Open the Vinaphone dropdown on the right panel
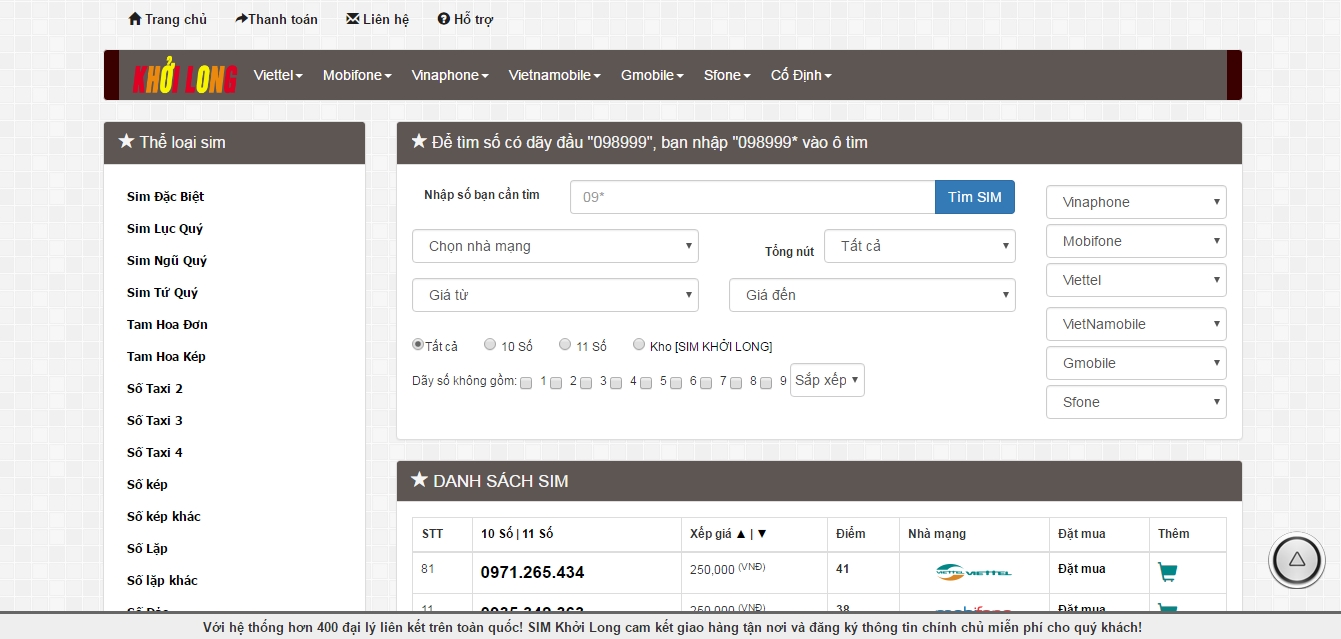The image size is (1341, 639). (x=1136, y=202)
